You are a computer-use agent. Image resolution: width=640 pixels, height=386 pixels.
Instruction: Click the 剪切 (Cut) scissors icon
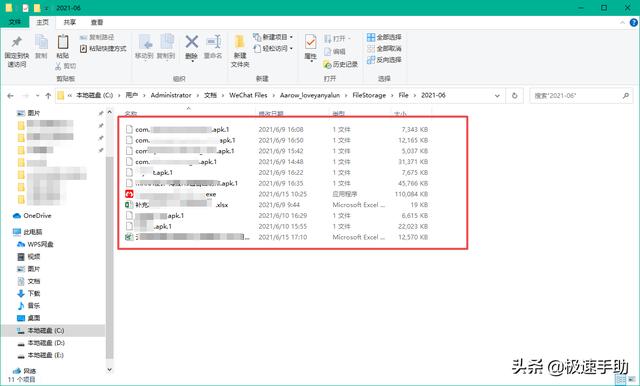(x=59, y=66)
